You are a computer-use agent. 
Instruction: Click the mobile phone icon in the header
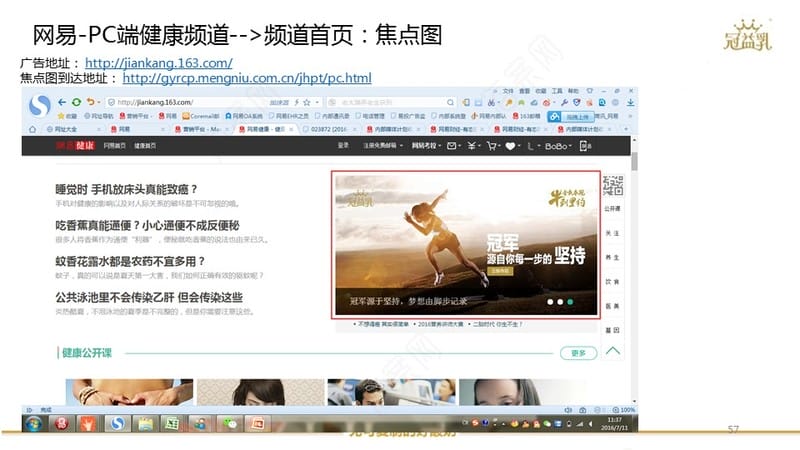click(585, 146)
